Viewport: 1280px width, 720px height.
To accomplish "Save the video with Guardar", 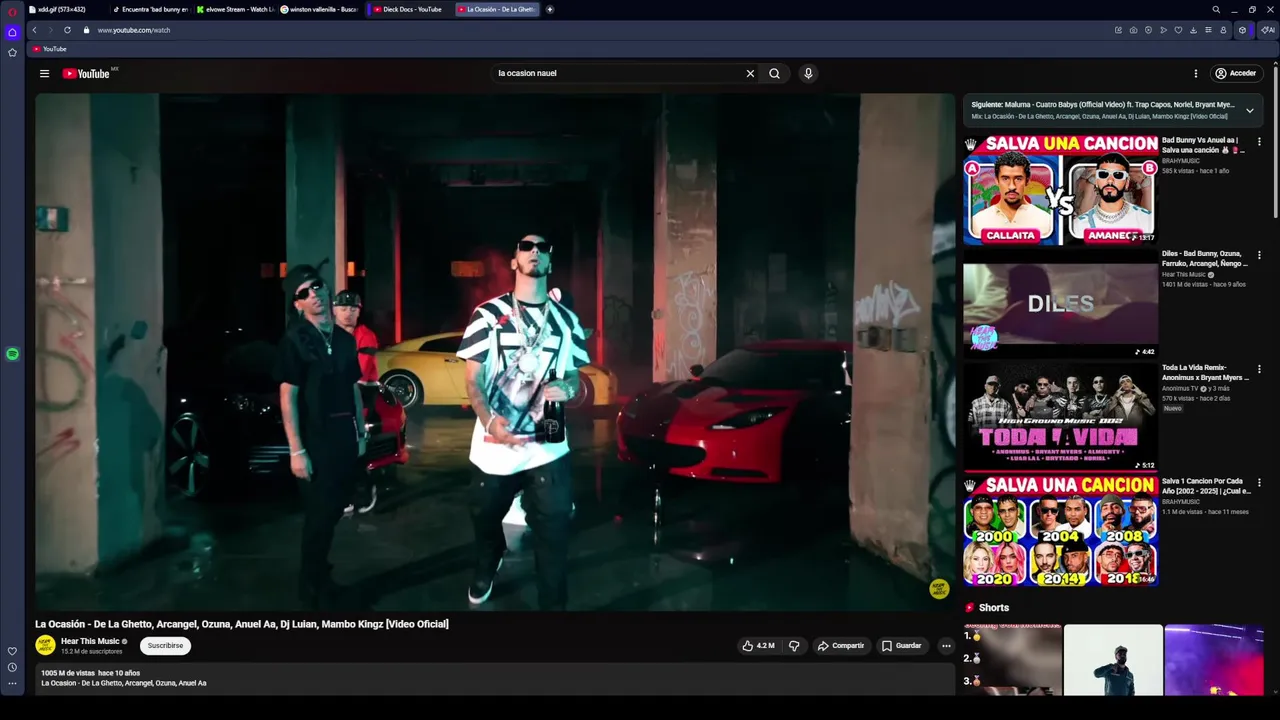I will (x=901, y=646).
